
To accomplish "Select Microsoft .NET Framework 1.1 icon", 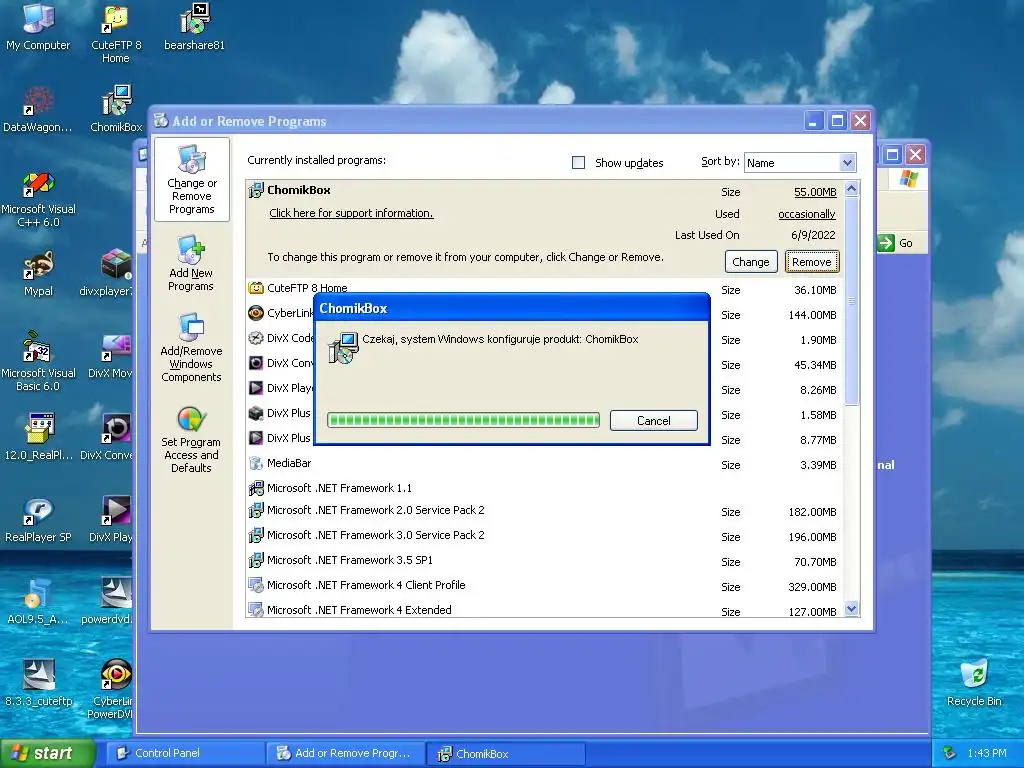I will point(256,488).
